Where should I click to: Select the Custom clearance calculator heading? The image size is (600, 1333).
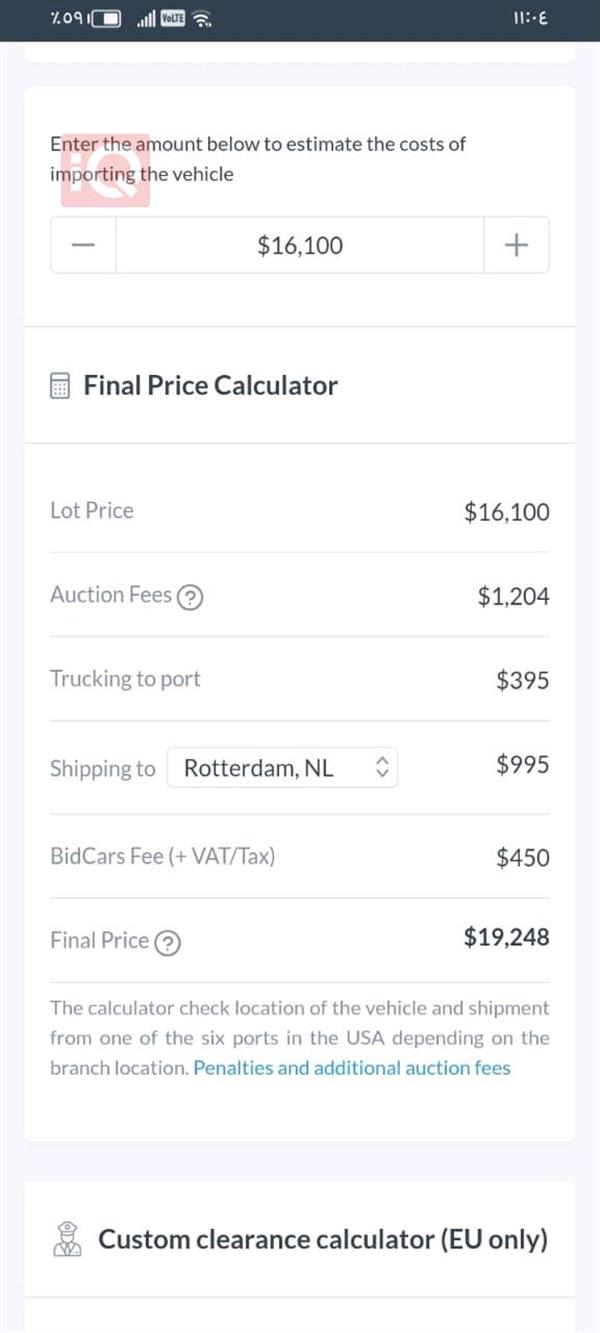(x=323, y=1240)
